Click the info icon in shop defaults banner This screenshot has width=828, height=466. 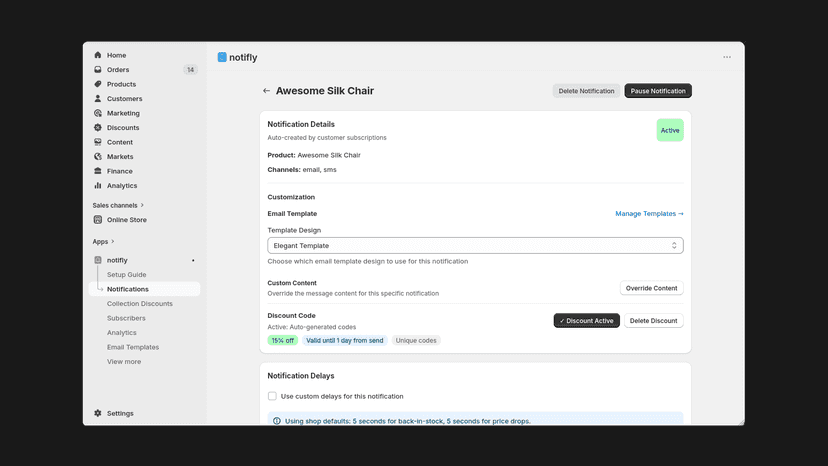(277, 421)
